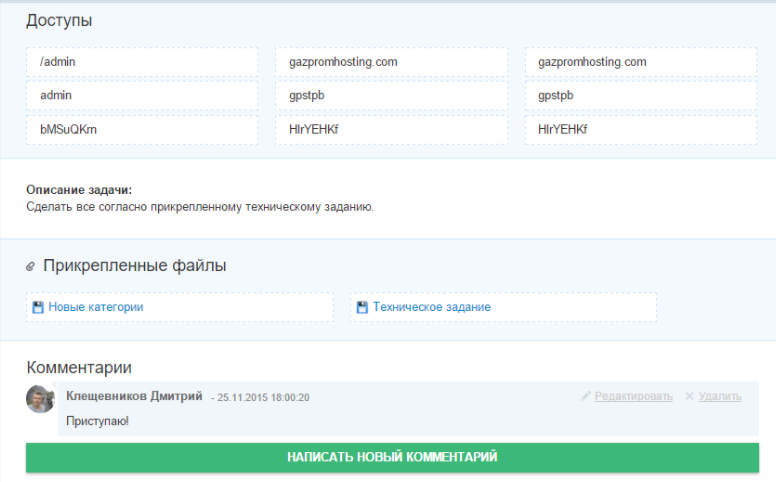Click the paperclip icon next to Прикрепленные файлы
Screen dimensions: 776x482
point(31,267)
